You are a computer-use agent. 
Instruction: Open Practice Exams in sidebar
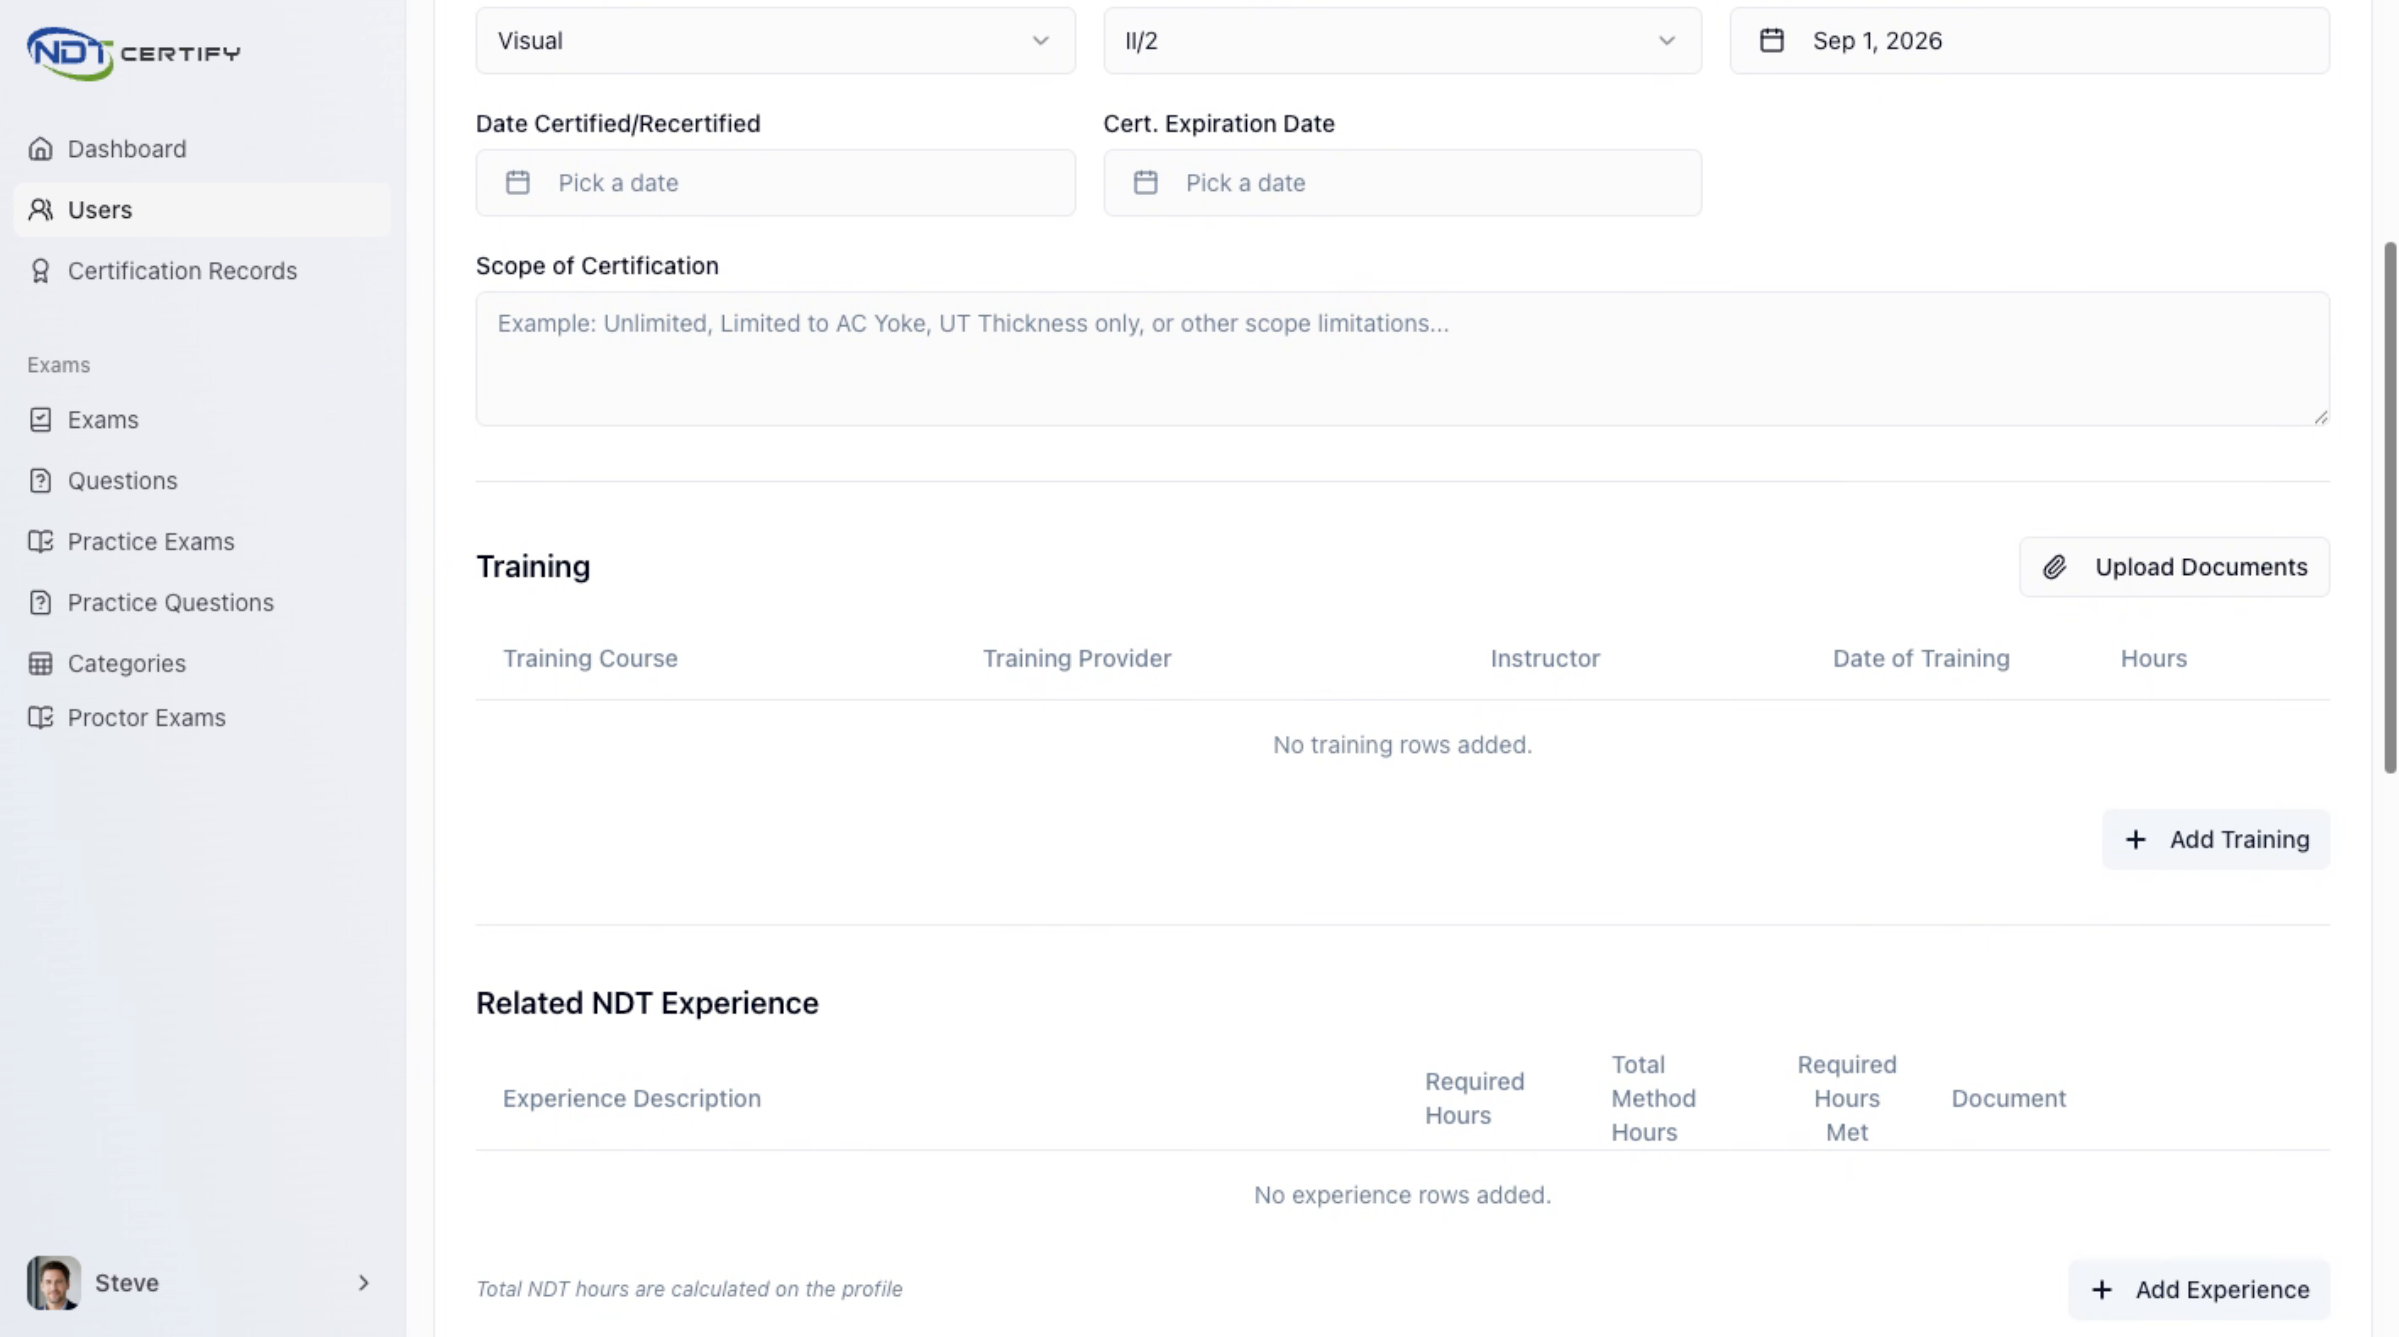pyautogui.click(x=202, y=542)
